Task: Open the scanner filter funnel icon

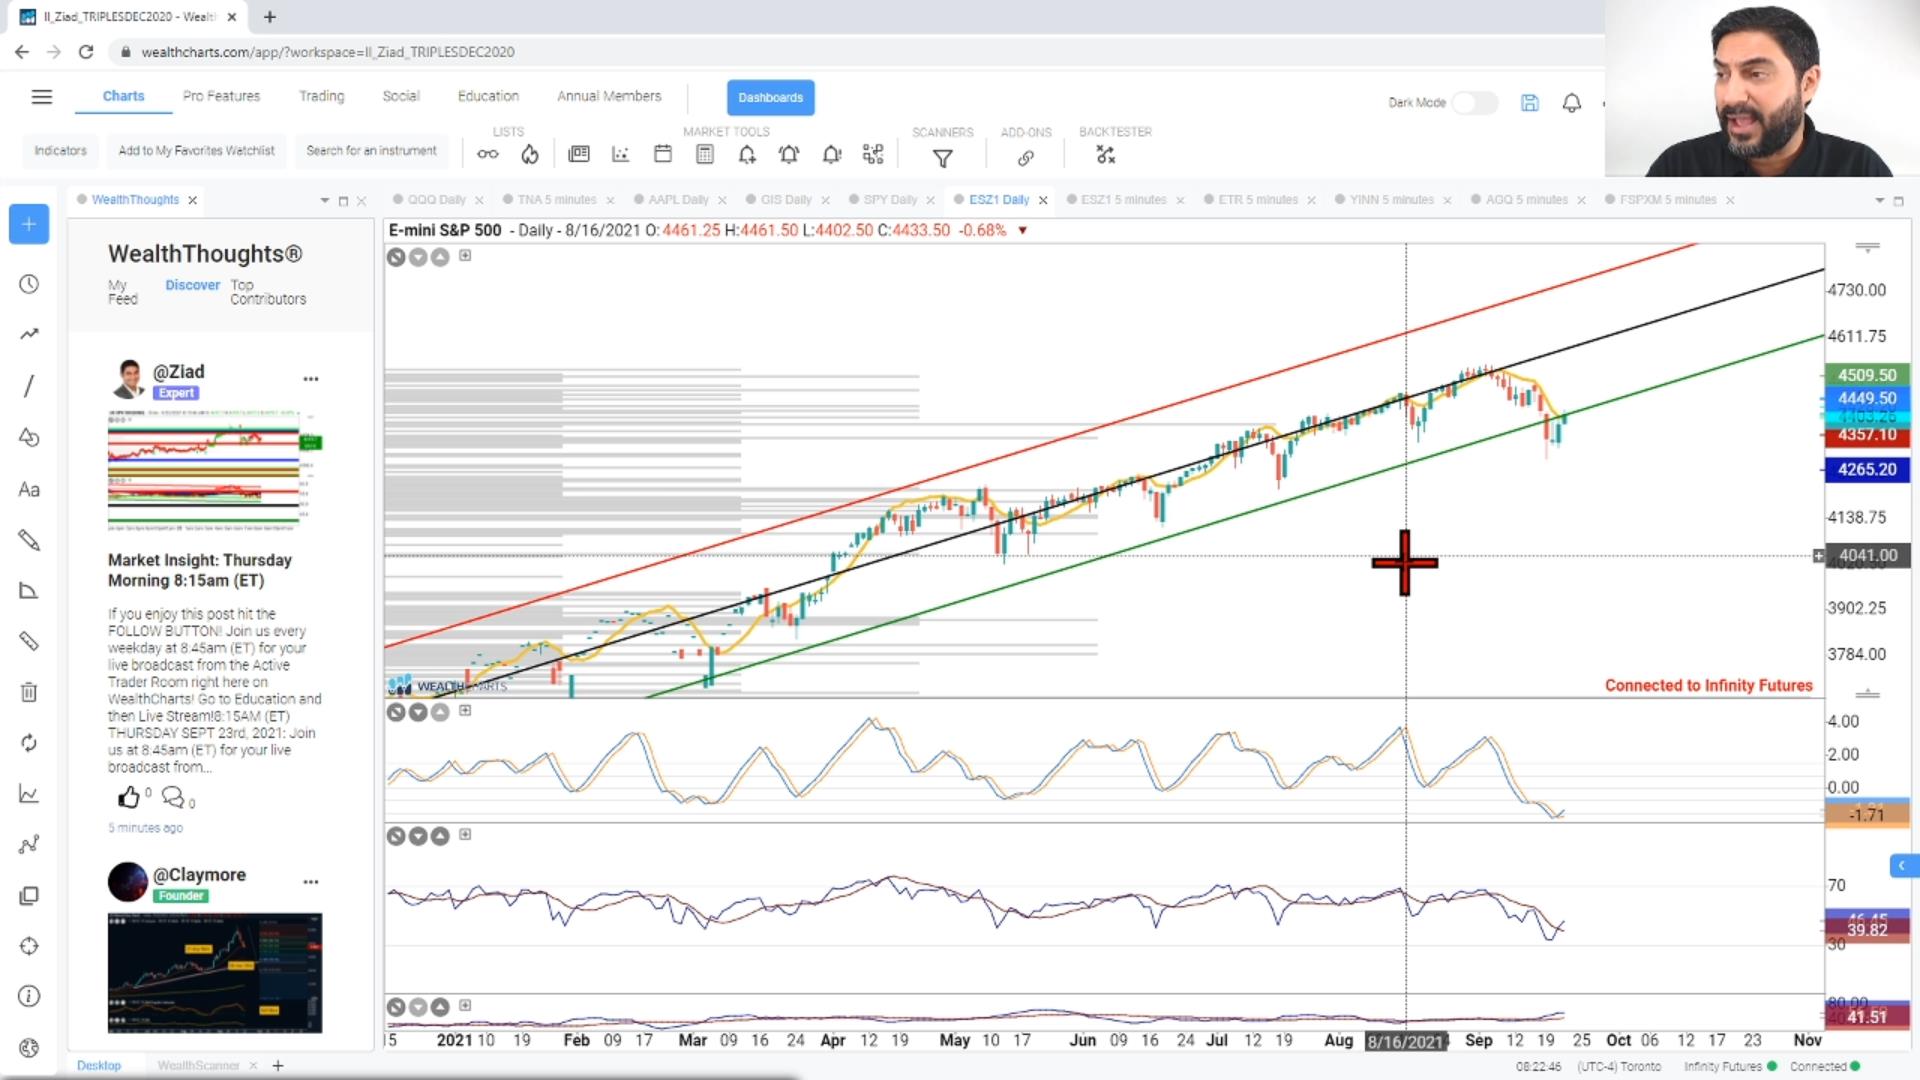Action: (x=942, y=157)
